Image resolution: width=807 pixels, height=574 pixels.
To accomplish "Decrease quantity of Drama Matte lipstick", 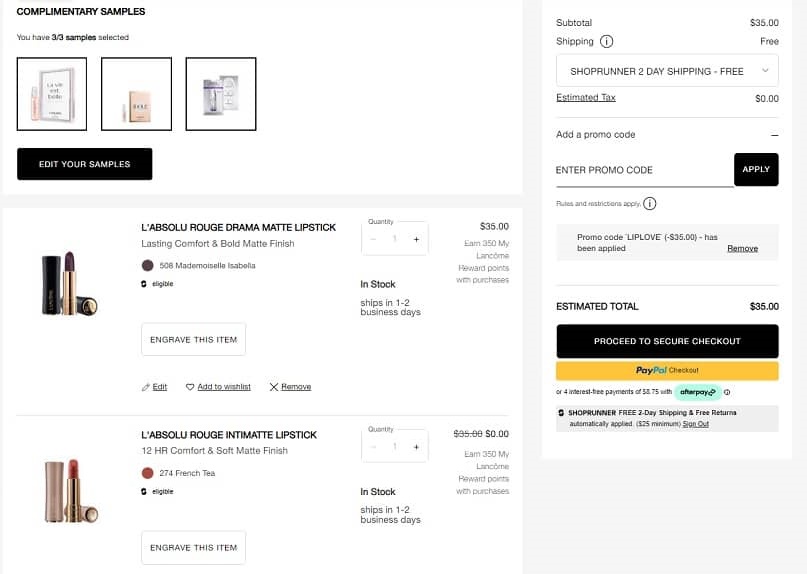I will (x=374, y=239).
